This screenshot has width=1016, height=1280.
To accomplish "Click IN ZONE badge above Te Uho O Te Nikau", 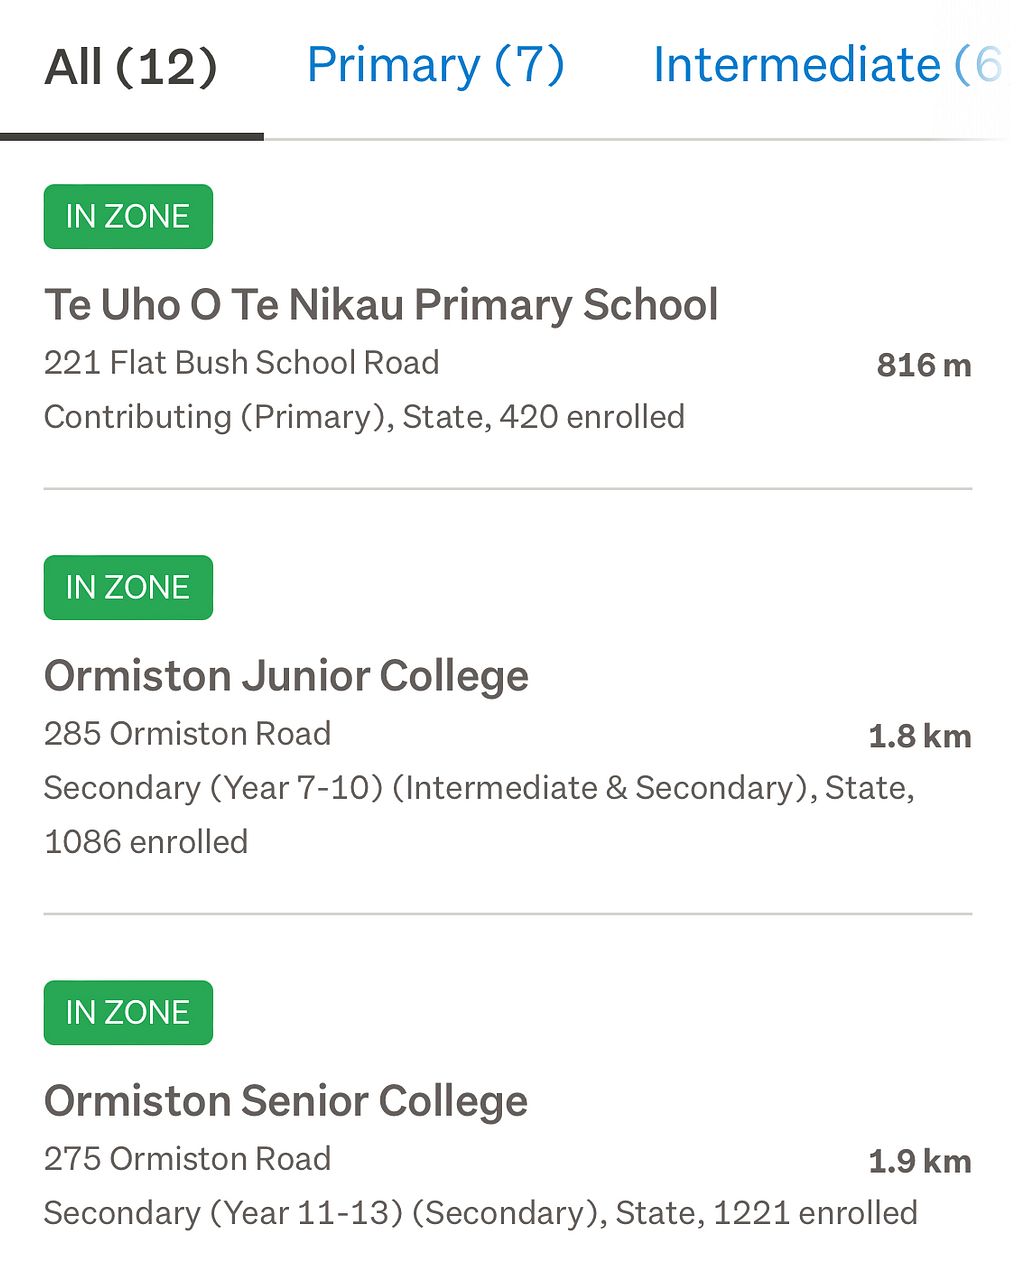I will [x=128, y=216].
